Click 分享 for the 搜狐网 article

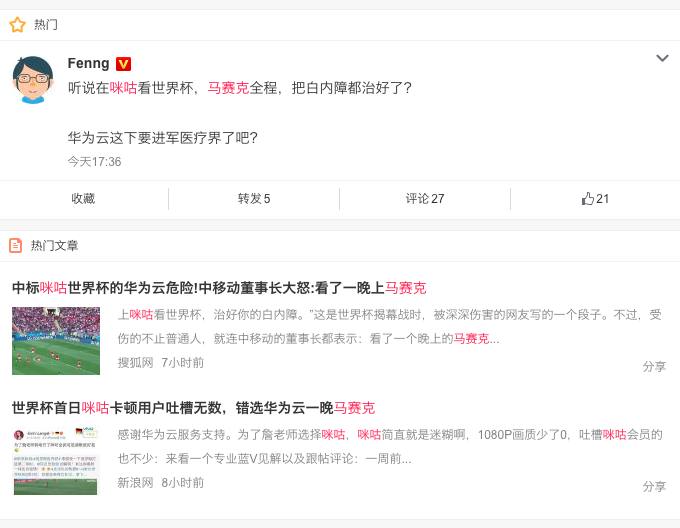point(654,367)
